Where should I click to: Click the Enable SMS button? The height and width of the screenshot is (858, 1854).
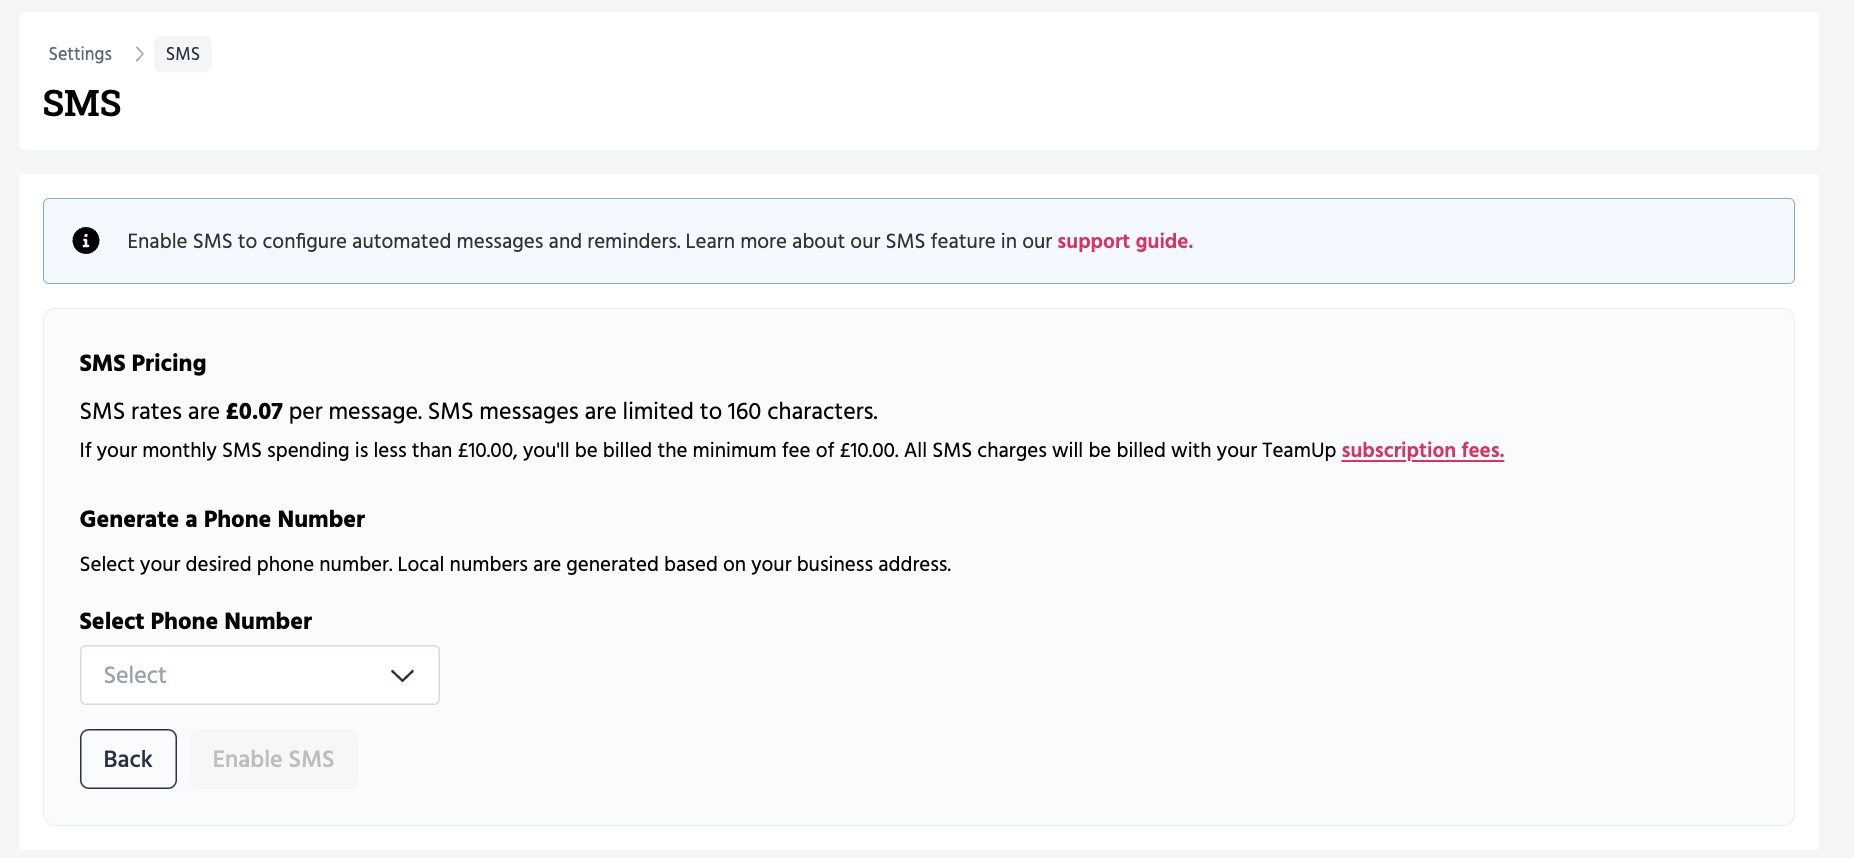[273, 759]
